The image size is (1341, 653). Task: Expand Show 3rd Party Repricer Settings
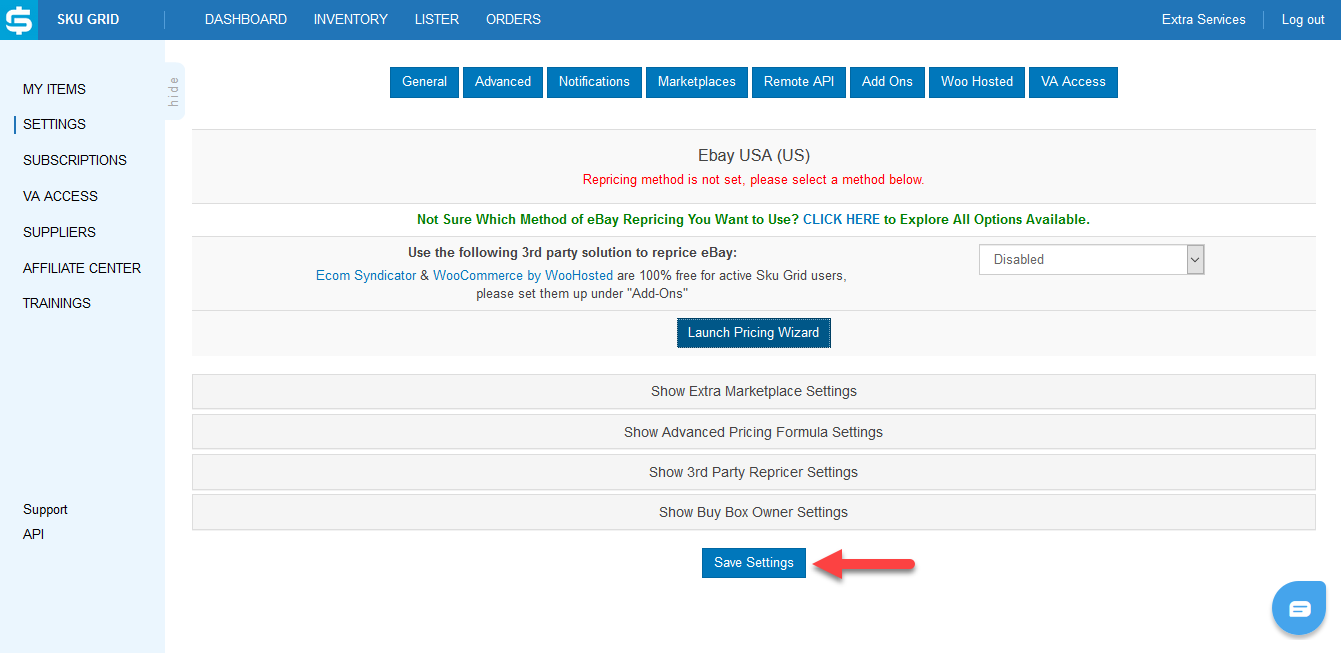753,472
